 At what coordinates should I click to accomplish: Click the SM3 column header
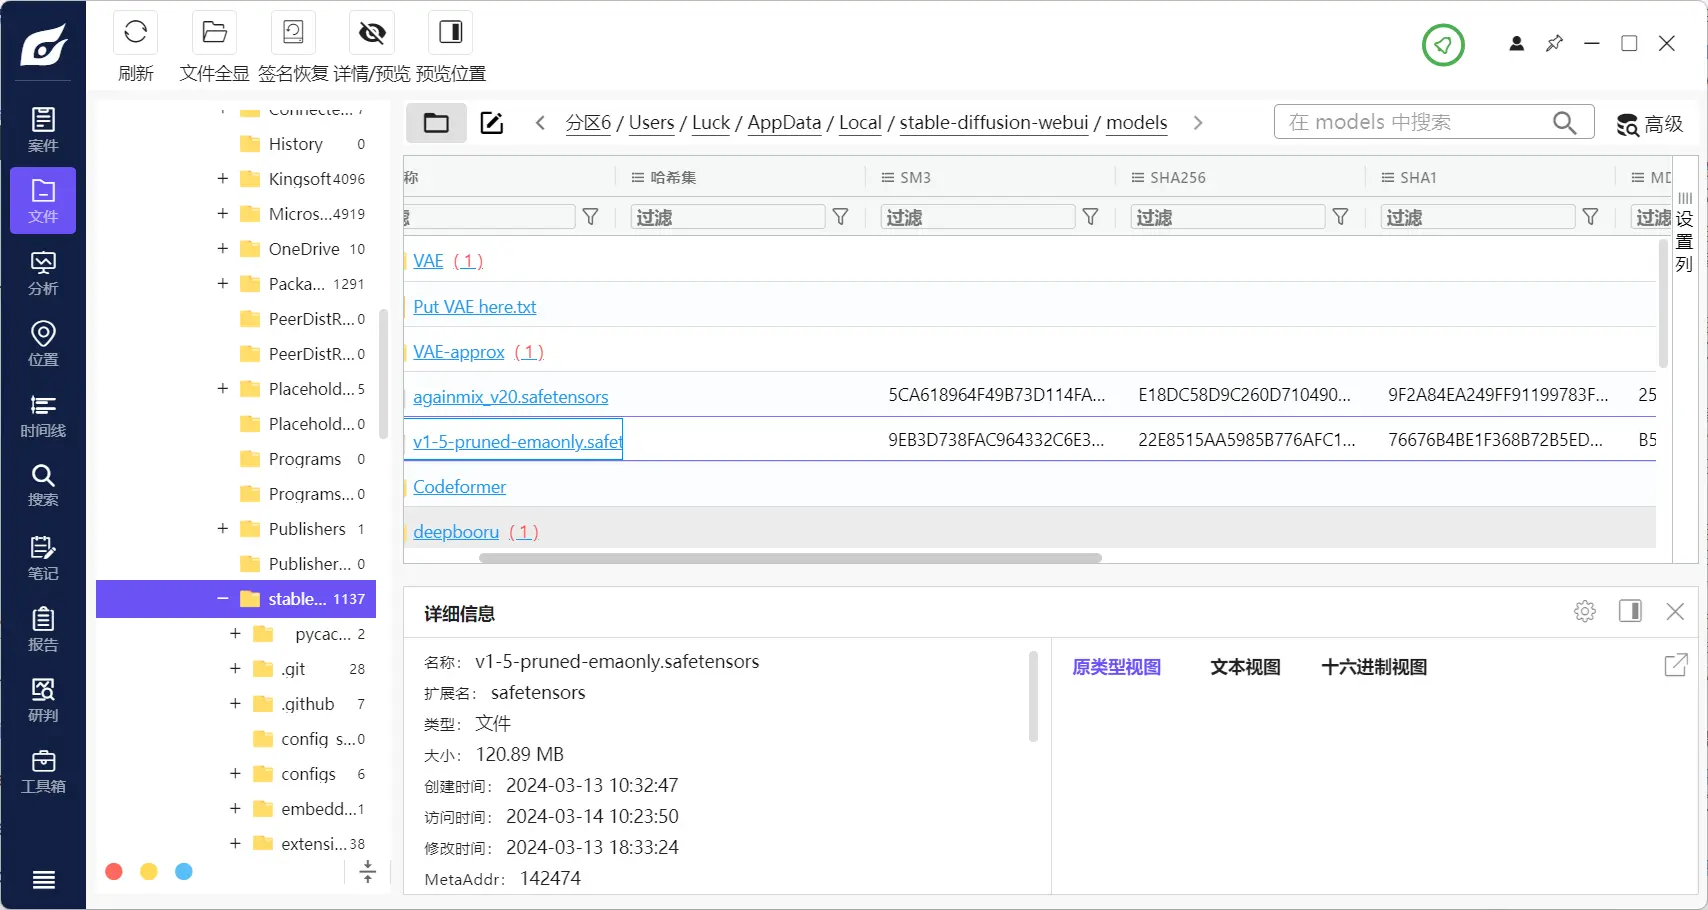(x=915, y=177)
